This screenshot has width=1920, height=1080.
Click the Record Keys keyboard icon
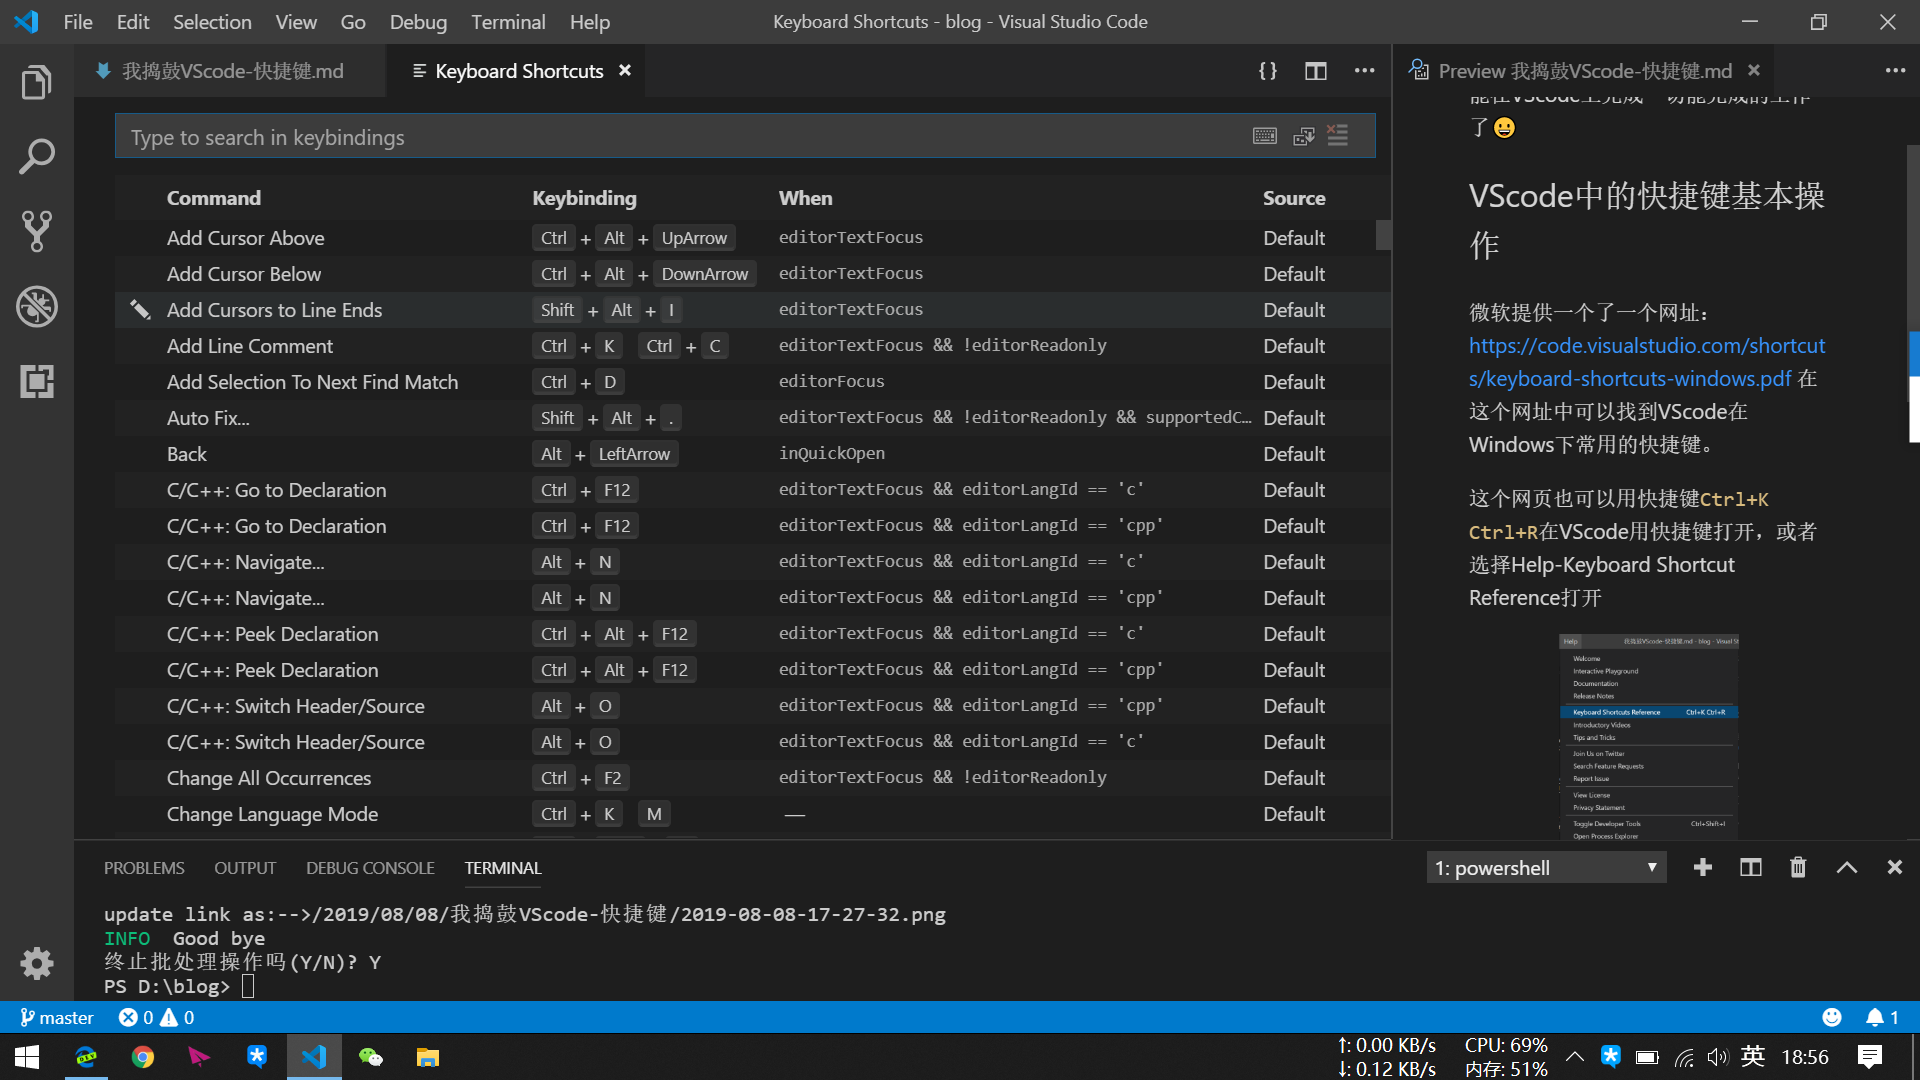1265,136
